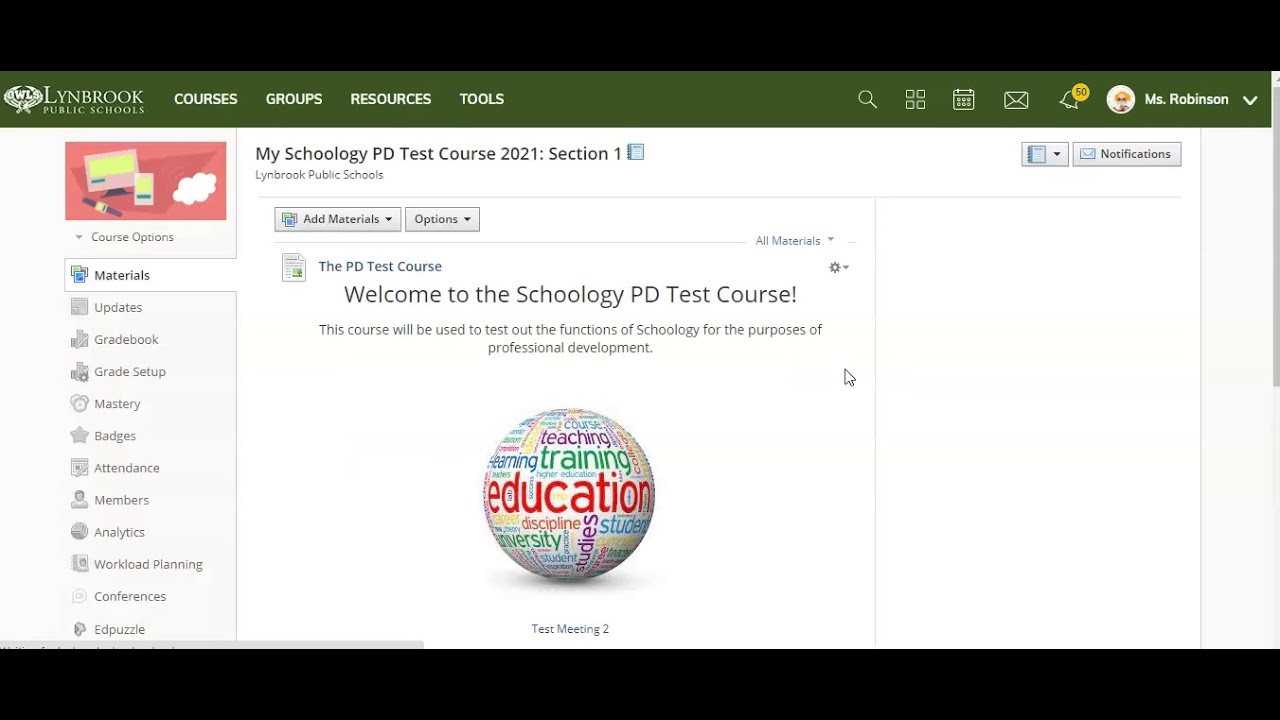Click the Notifications button
This screenshot has width=1280, height=720.
(x=1127, y=154)
